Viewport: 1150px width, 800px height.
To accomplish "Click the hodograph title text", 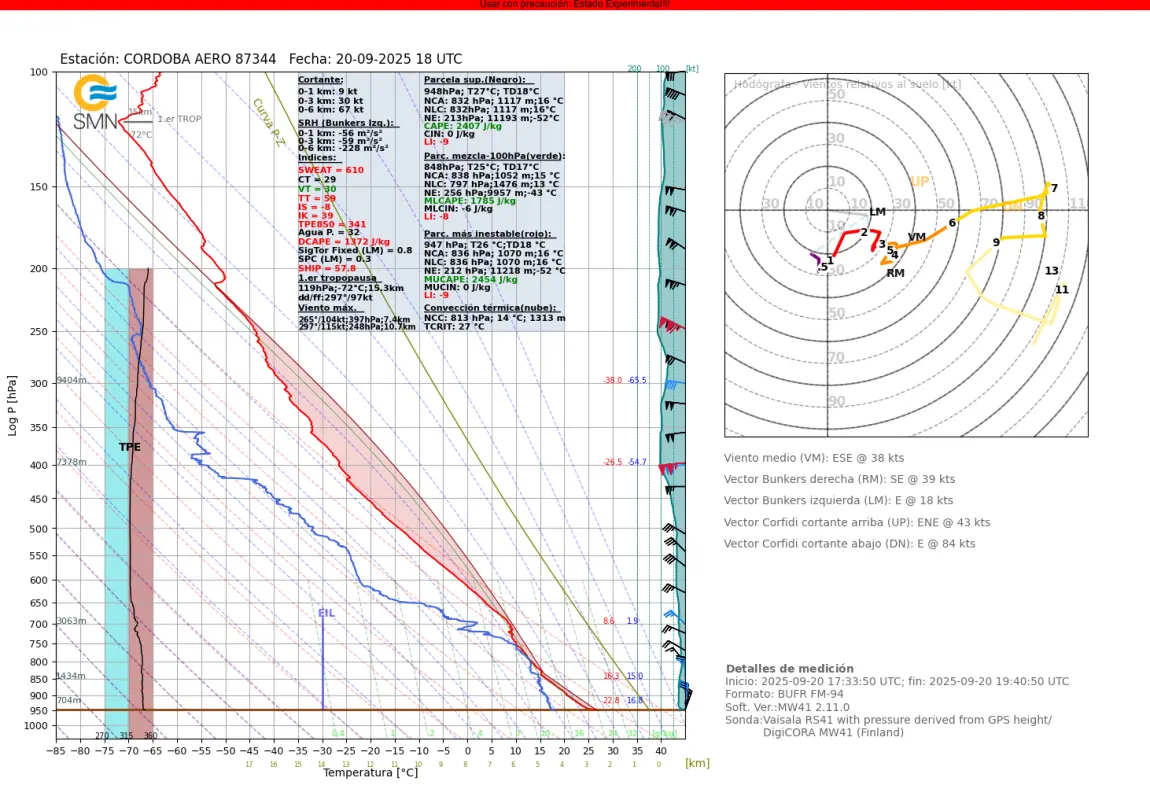I will point(847,84).
